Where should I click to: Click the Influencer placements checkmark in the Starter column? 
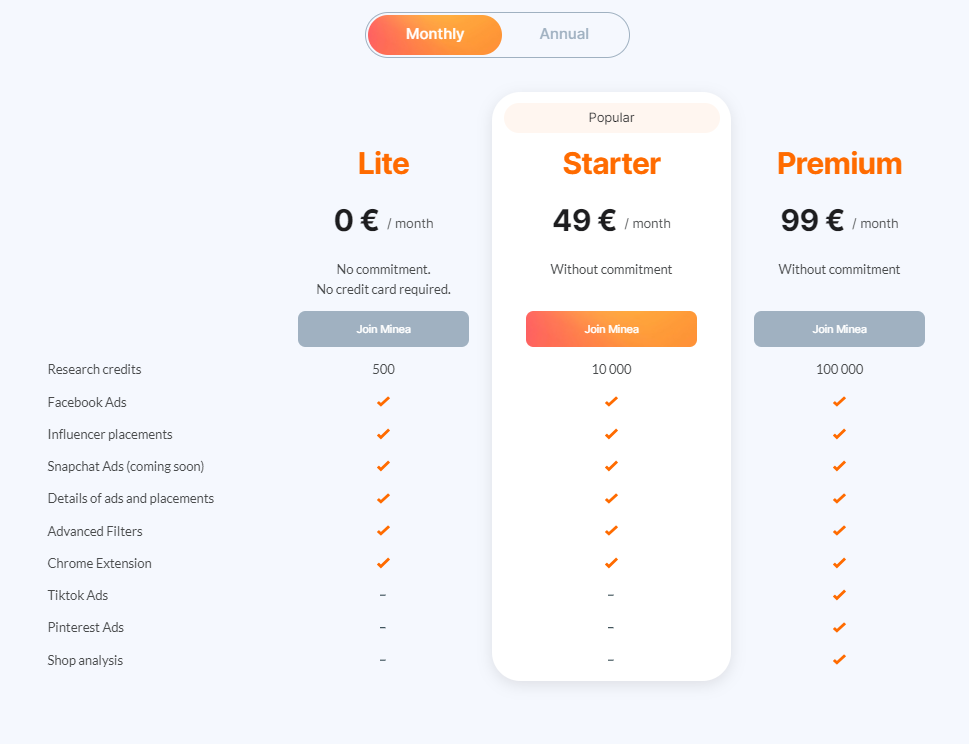[611, 434]
